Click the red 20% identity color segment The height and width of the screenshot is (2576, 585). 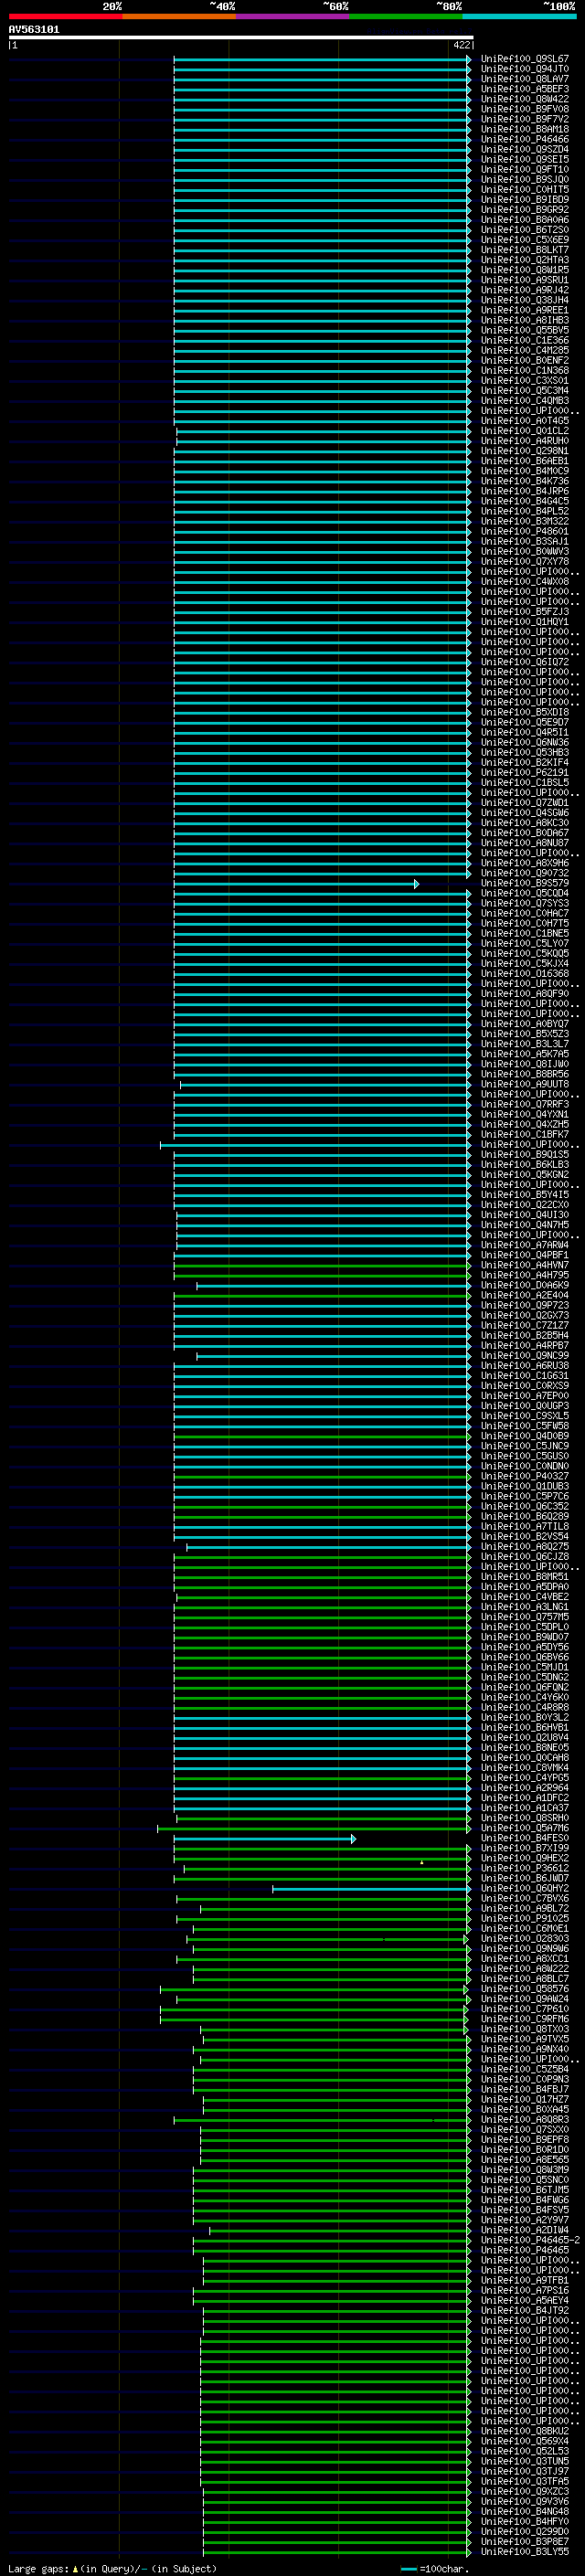[x=65, y=17]
